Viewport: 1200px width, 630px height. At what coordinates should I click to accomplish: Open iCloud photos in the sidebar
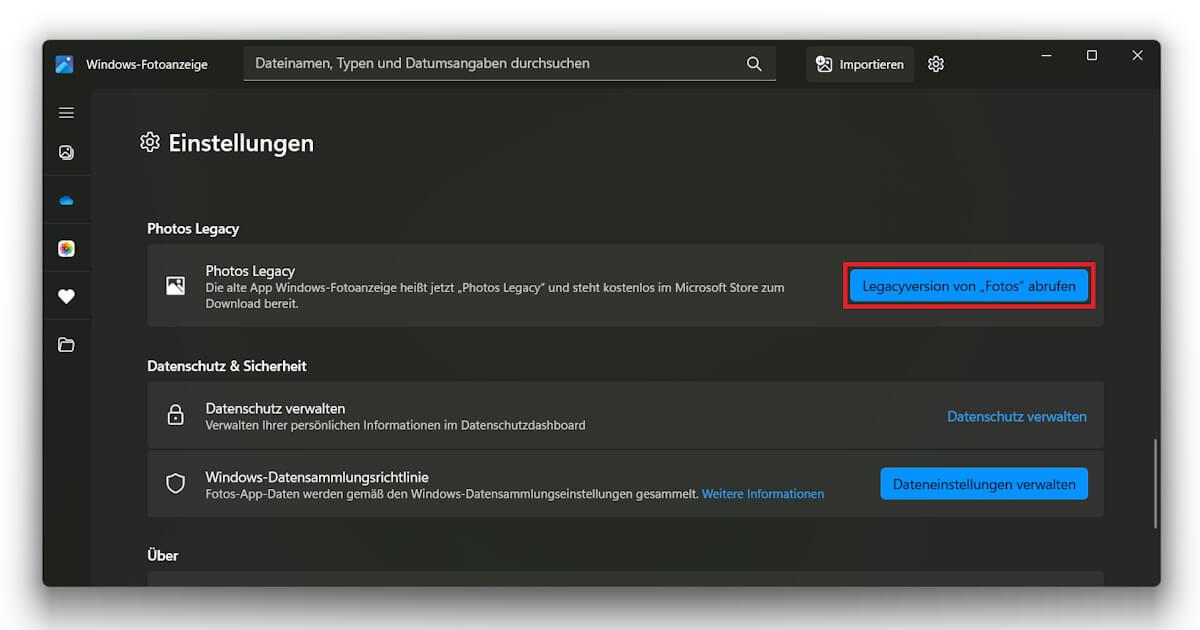[66, 247]
